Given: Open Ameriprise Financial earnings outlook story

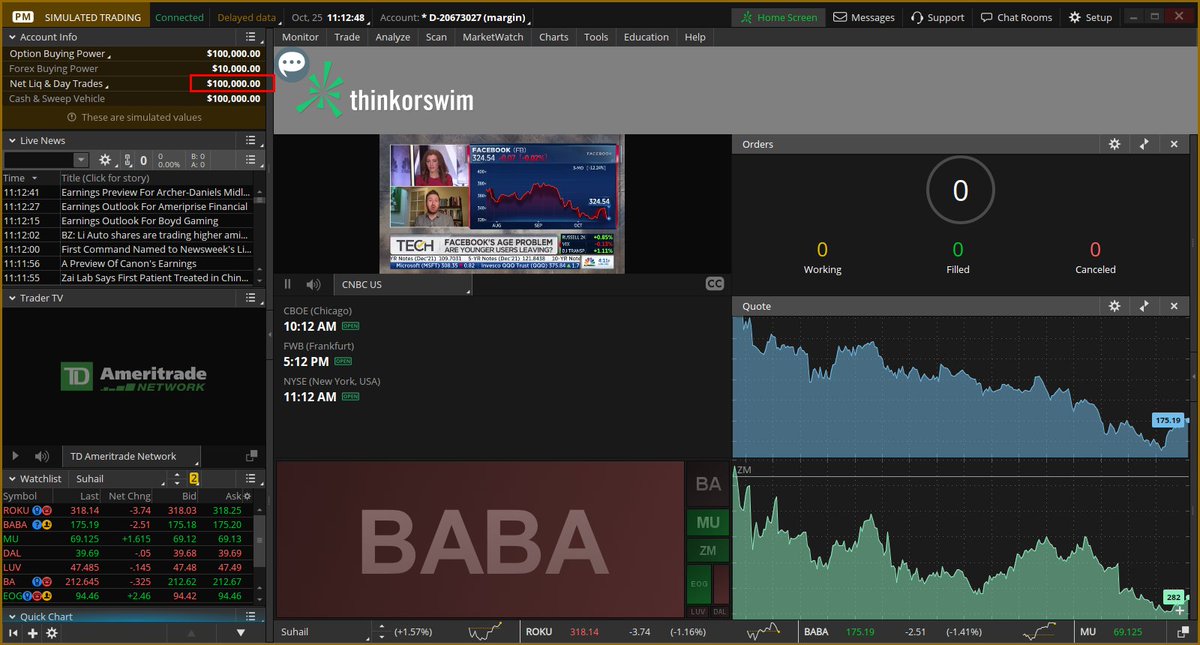Looking at the screenshot, I should click(x=155, y=206).
